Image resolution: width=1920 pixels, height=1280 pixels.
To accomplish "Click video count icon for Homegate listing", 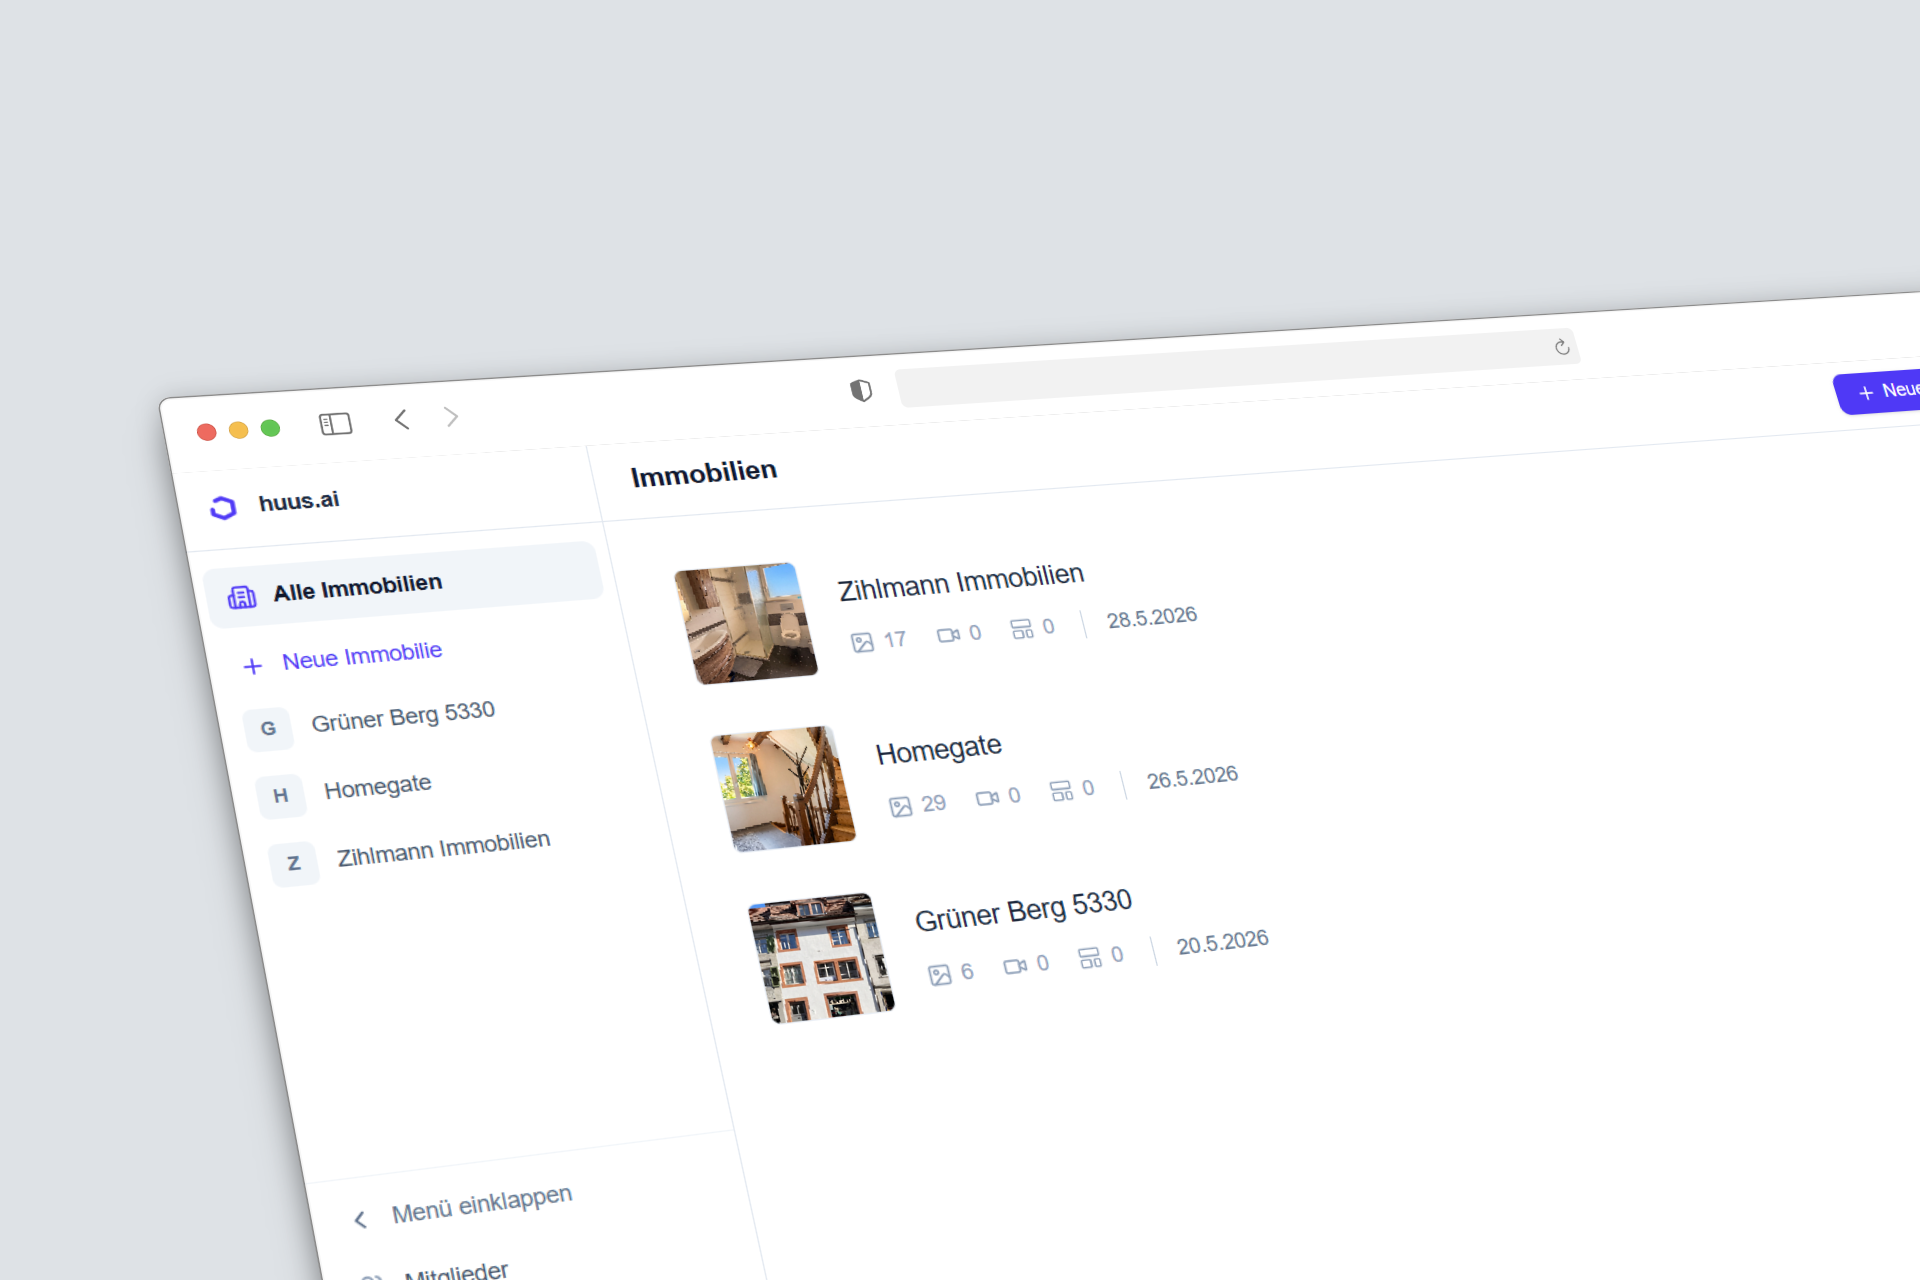I will 988,798.
